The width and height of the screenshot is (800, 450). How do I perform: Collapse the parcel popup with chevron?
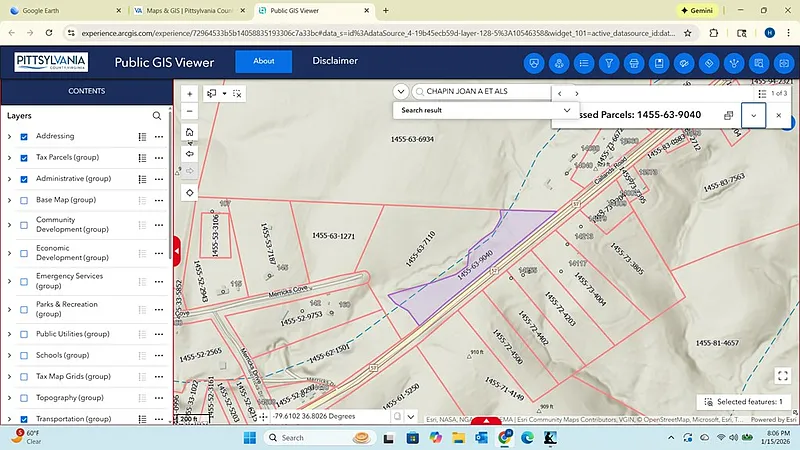tap(754, 115)
